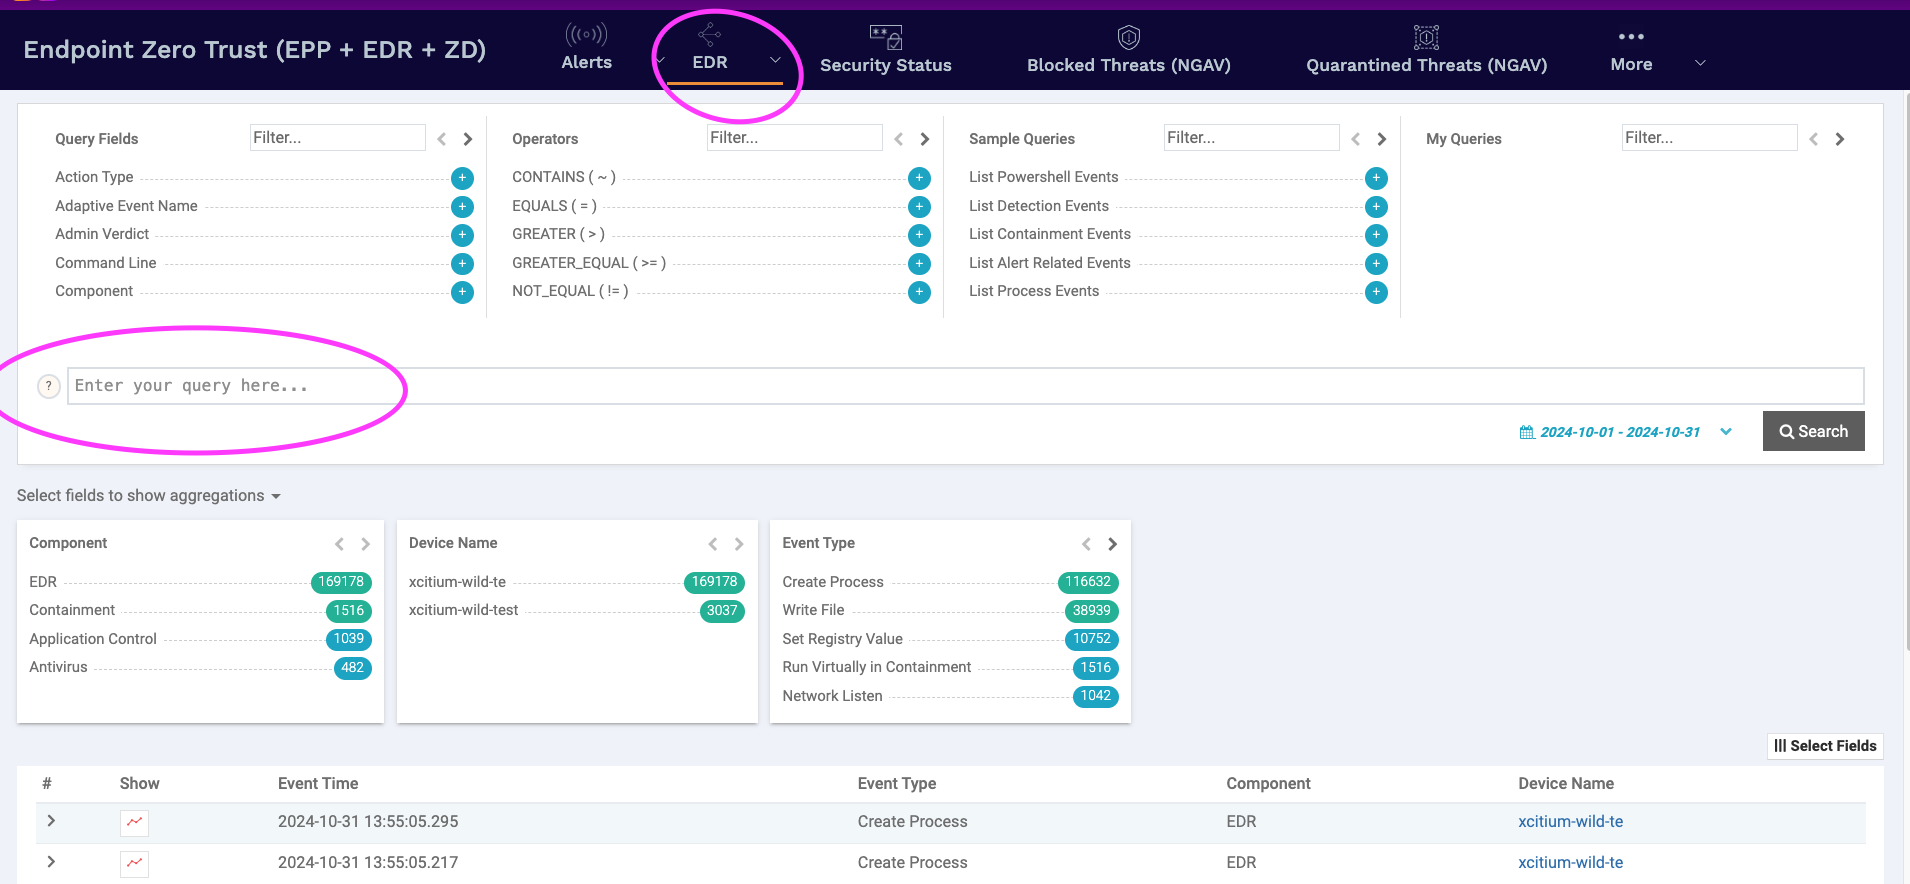This screenshot has height=884, width=1910.
Task: Click into the query input field
Action: point(964,386)
